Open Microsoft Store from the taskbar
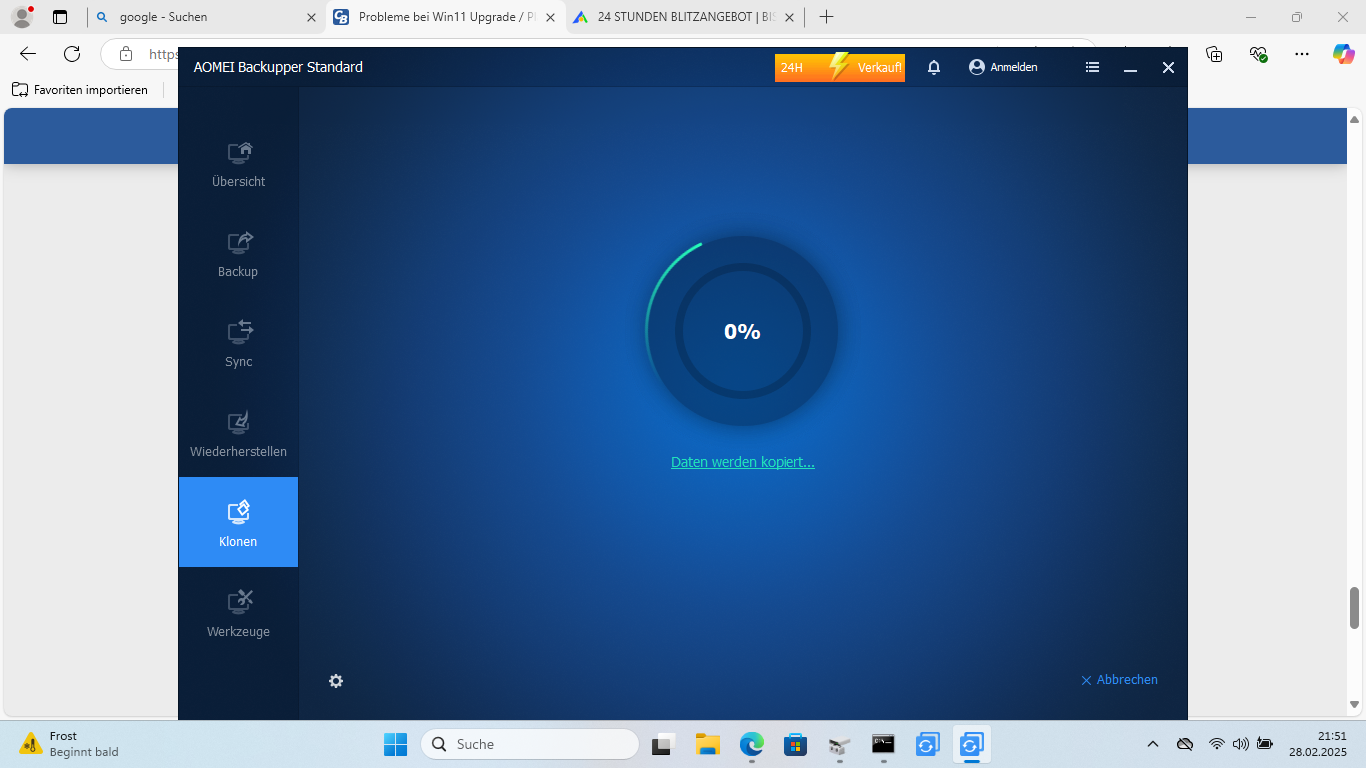The height and width of the screenshot is (768, 1366). tap(796, 744)
